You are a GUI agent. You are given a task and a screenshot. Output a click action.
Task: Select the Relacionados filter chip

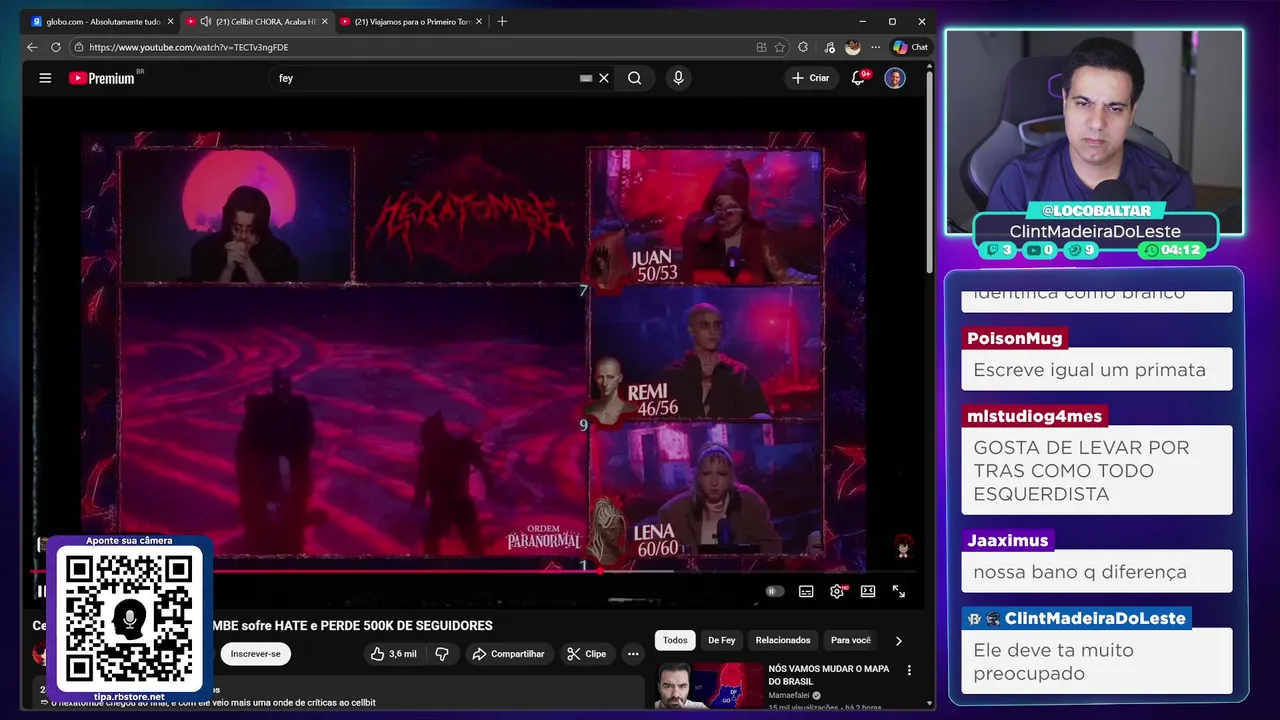tap(783, 640)
